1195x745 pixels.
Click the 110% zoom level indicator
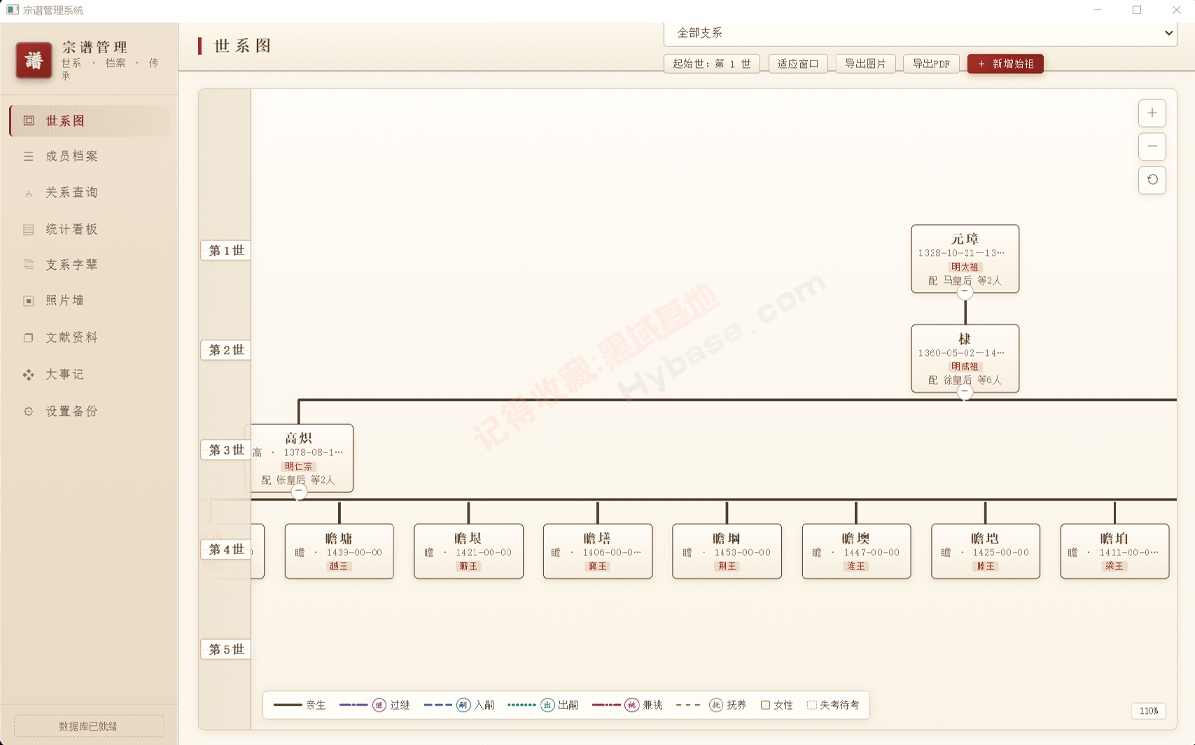[x=1149, y=711]
